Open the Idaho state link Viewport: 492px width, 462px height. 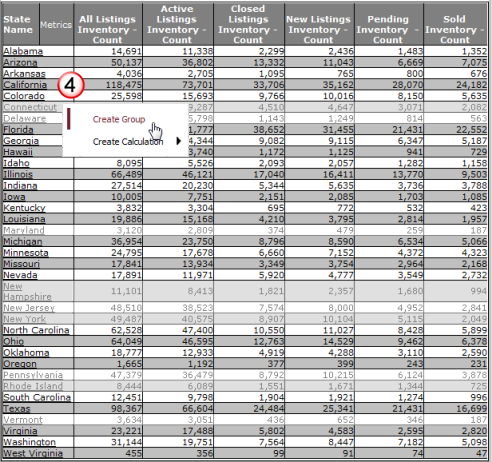coord(16,163)
